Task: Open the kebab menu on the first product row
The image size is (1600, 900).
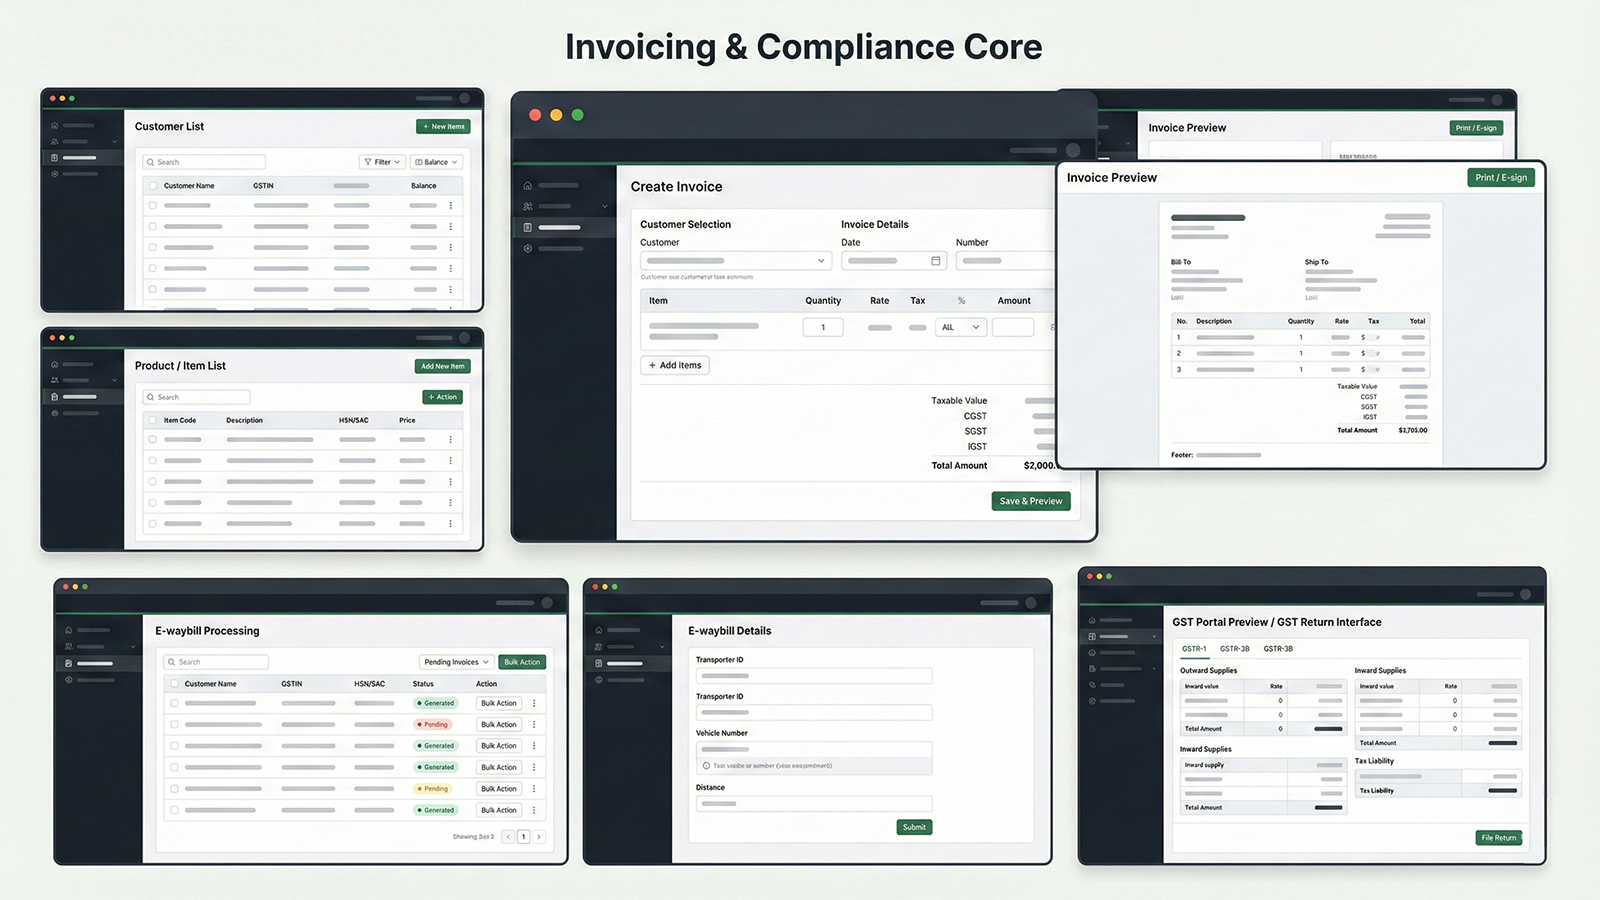Action: click(450, 439)
